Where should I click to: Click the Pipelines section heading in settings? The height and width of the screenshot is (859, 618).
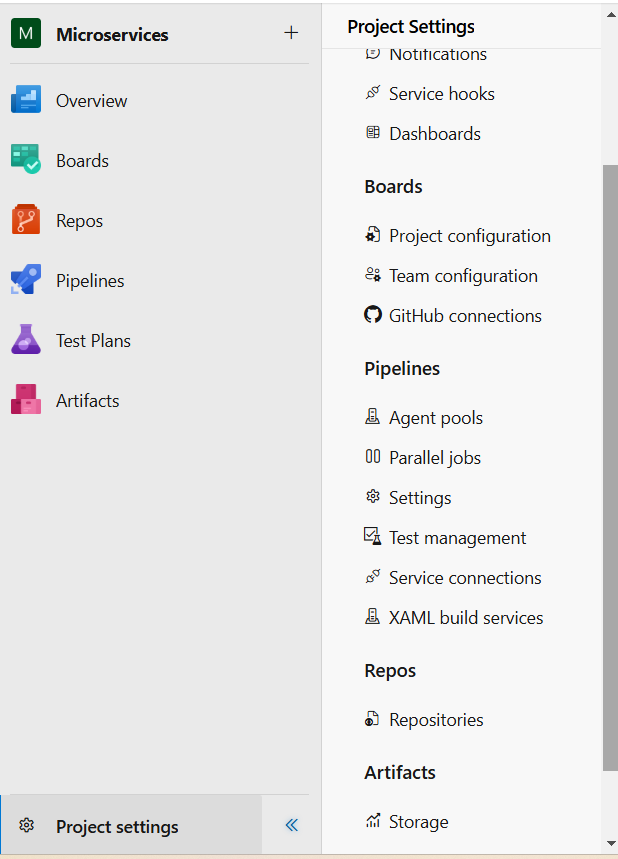(x=402, y=369)
